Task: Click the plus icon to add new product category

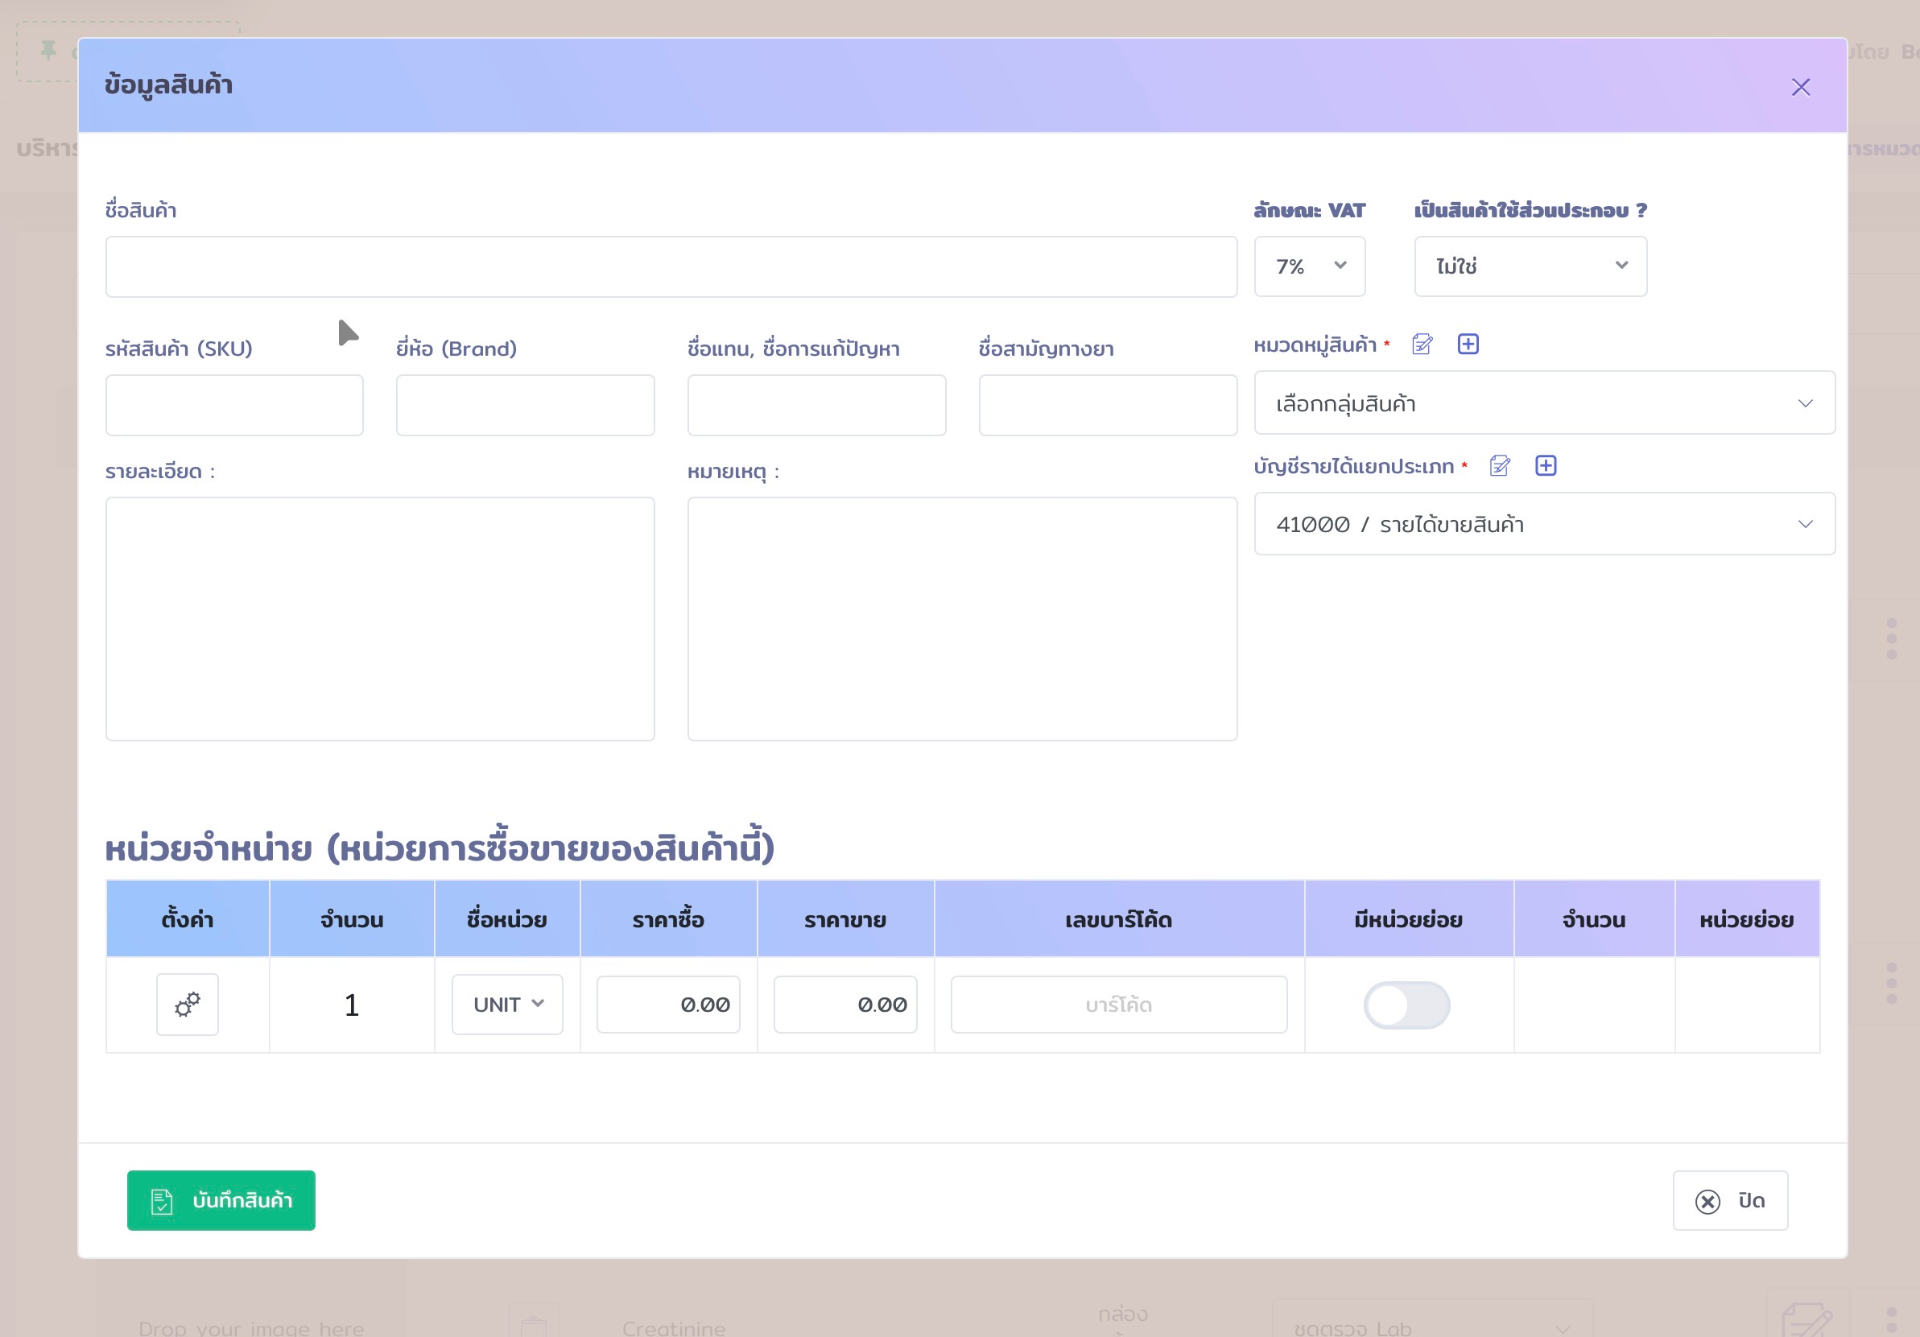Action: point(1469,344)
